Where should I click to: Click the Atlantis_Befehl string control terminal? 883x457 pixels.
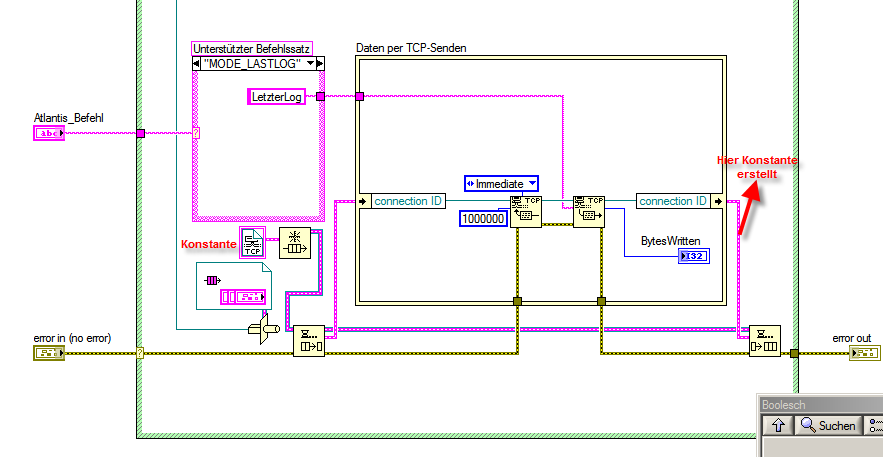[x=49, y=133]
